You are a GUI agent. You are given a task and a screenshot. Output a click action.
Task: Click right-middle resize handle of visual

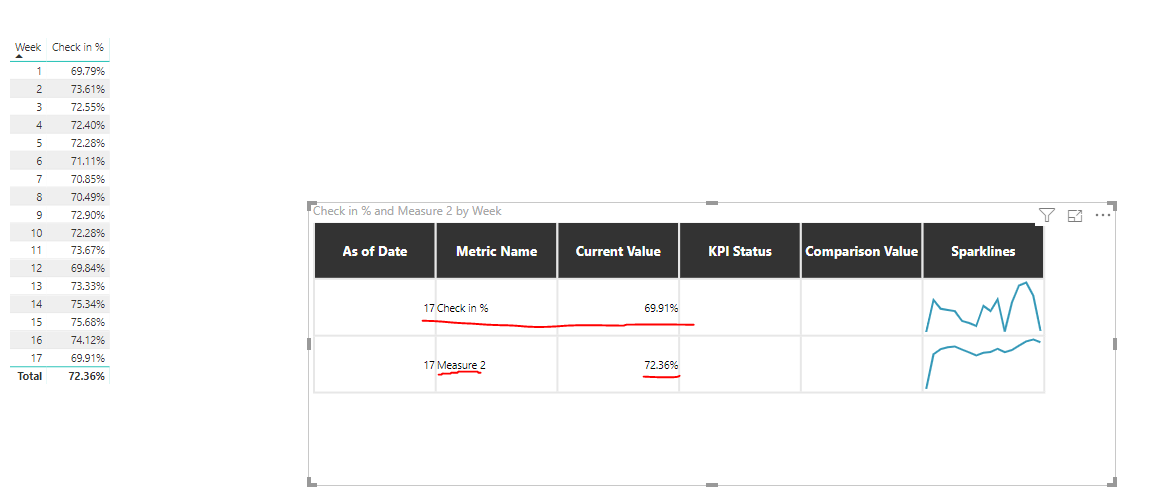[x=1114, y=344]
